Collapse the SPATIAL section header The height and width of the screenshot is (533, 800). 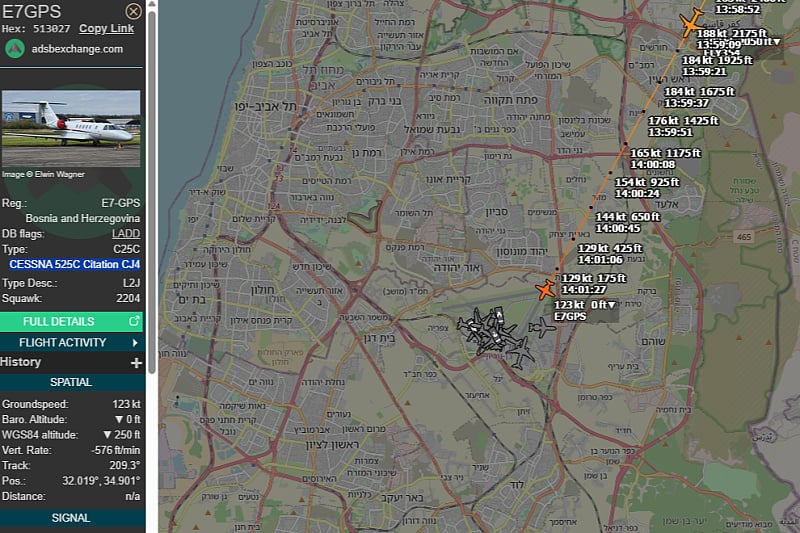coord(71,382)
